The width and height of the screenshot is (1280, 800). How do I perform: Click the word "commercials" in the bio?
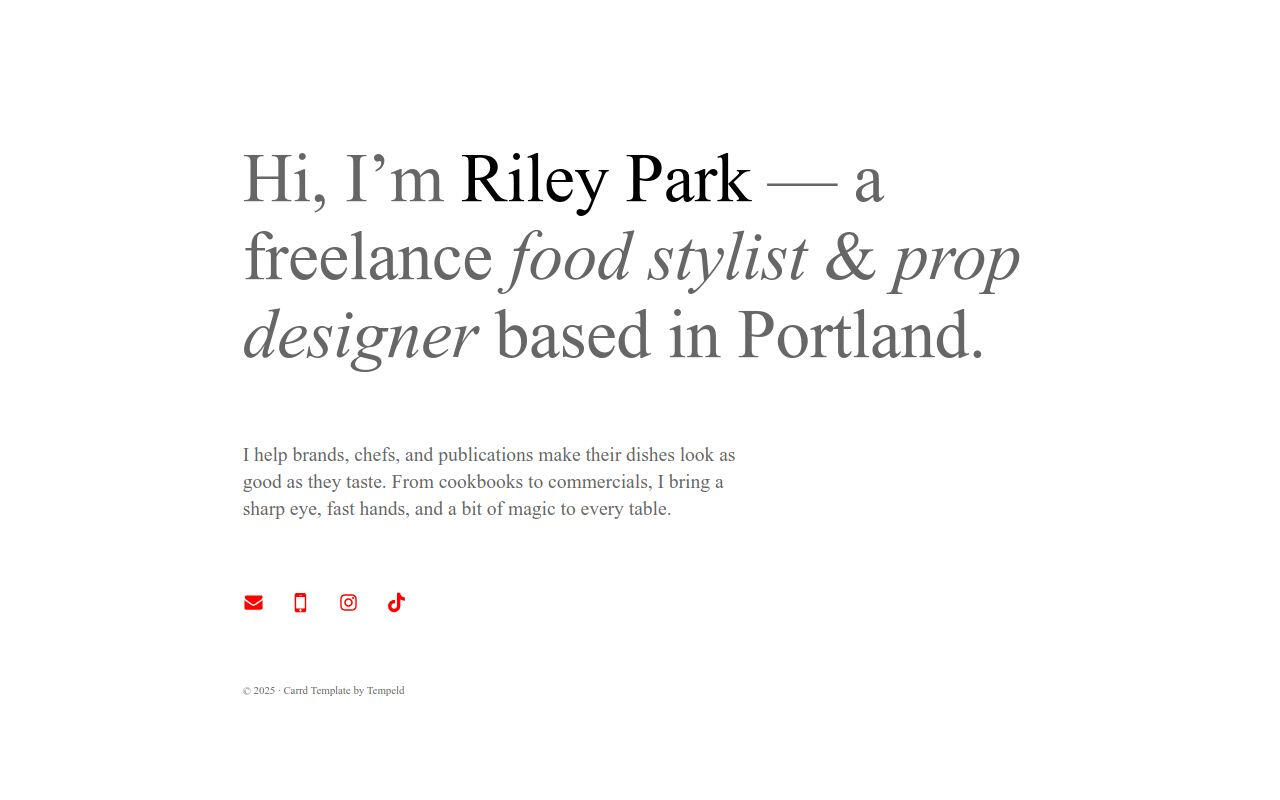[x=598, y=482]
